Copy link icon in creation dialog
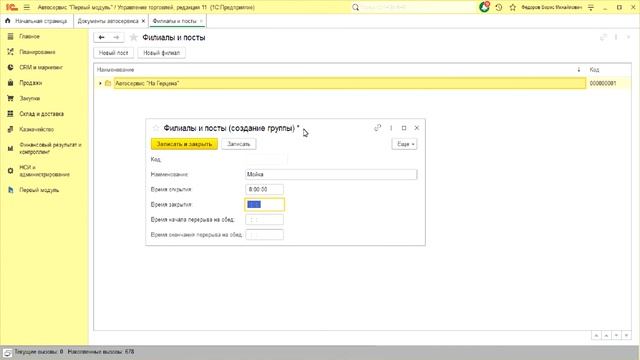 point(378,128)
